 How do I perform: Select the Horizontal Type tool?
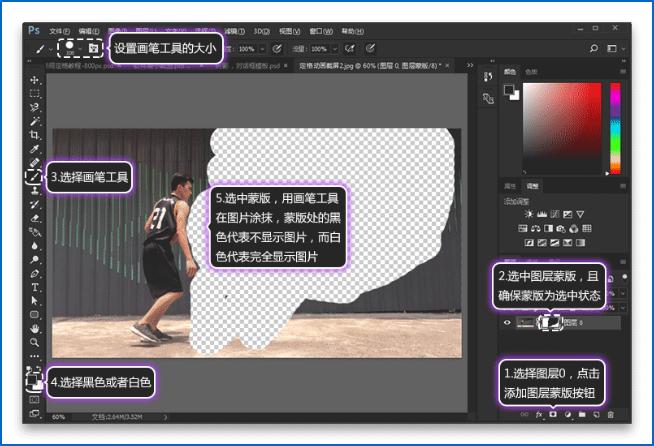35,286
